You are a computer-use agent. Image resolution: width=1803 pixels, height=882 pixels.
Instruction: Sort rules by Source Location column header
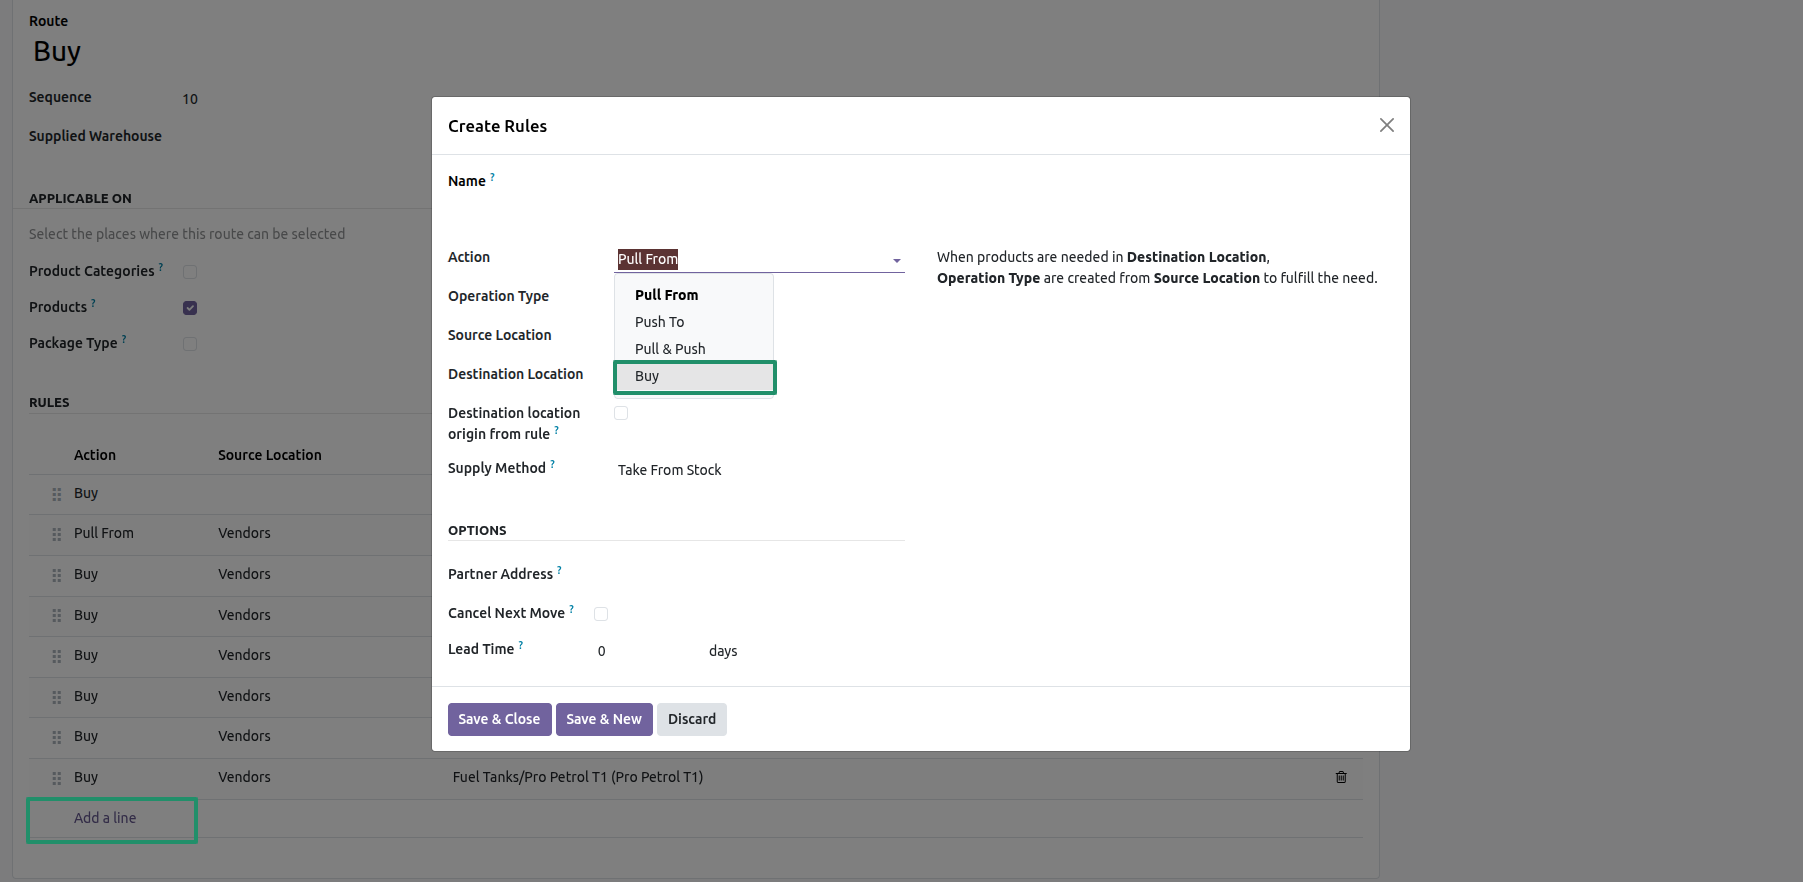tap(270, 455)
